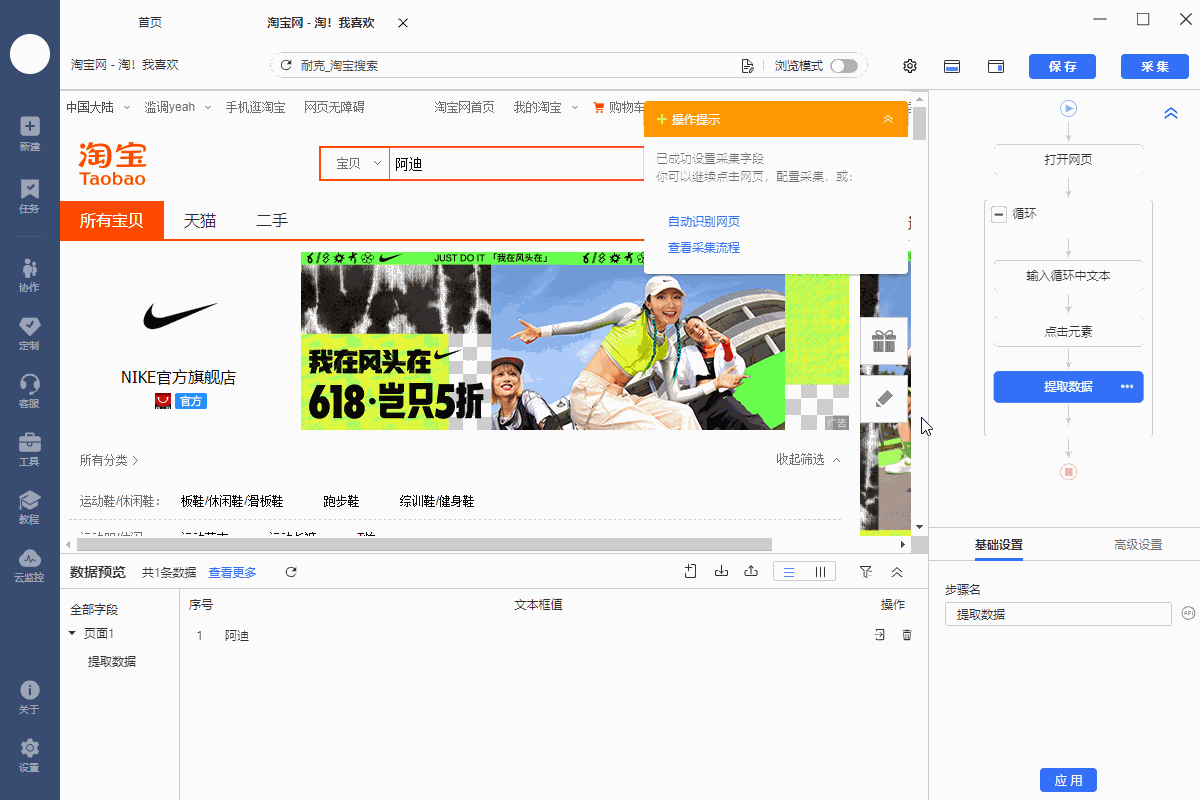Click the API icon beside step name field
The width and height of the screenshot is (1200, 800).
[x=1188, y=613]
